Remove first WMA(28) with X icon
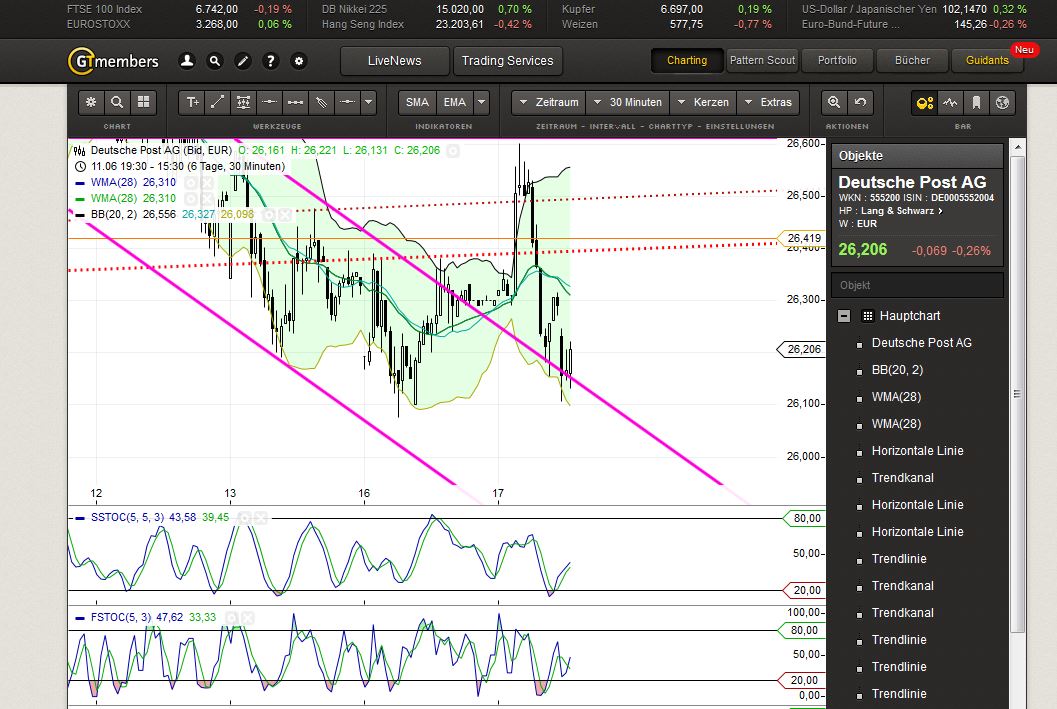This screenshot has height=709, width=1057. pyautogui.click(x=206, y=183)
